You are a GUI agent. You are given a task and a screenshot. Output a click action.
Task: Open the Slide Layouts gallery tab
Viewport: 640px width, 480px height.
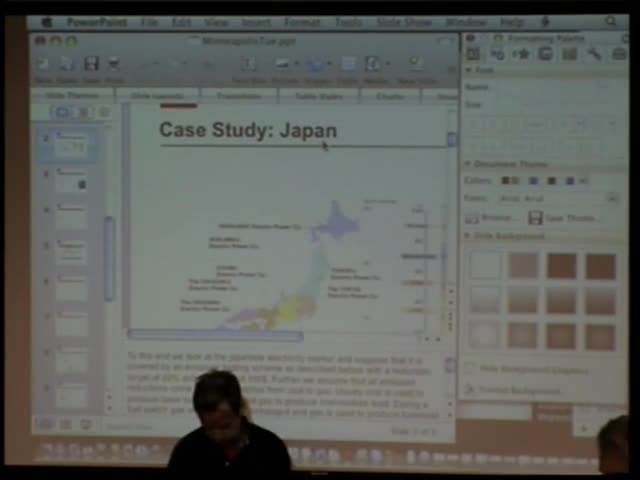(x=157, y=96)
